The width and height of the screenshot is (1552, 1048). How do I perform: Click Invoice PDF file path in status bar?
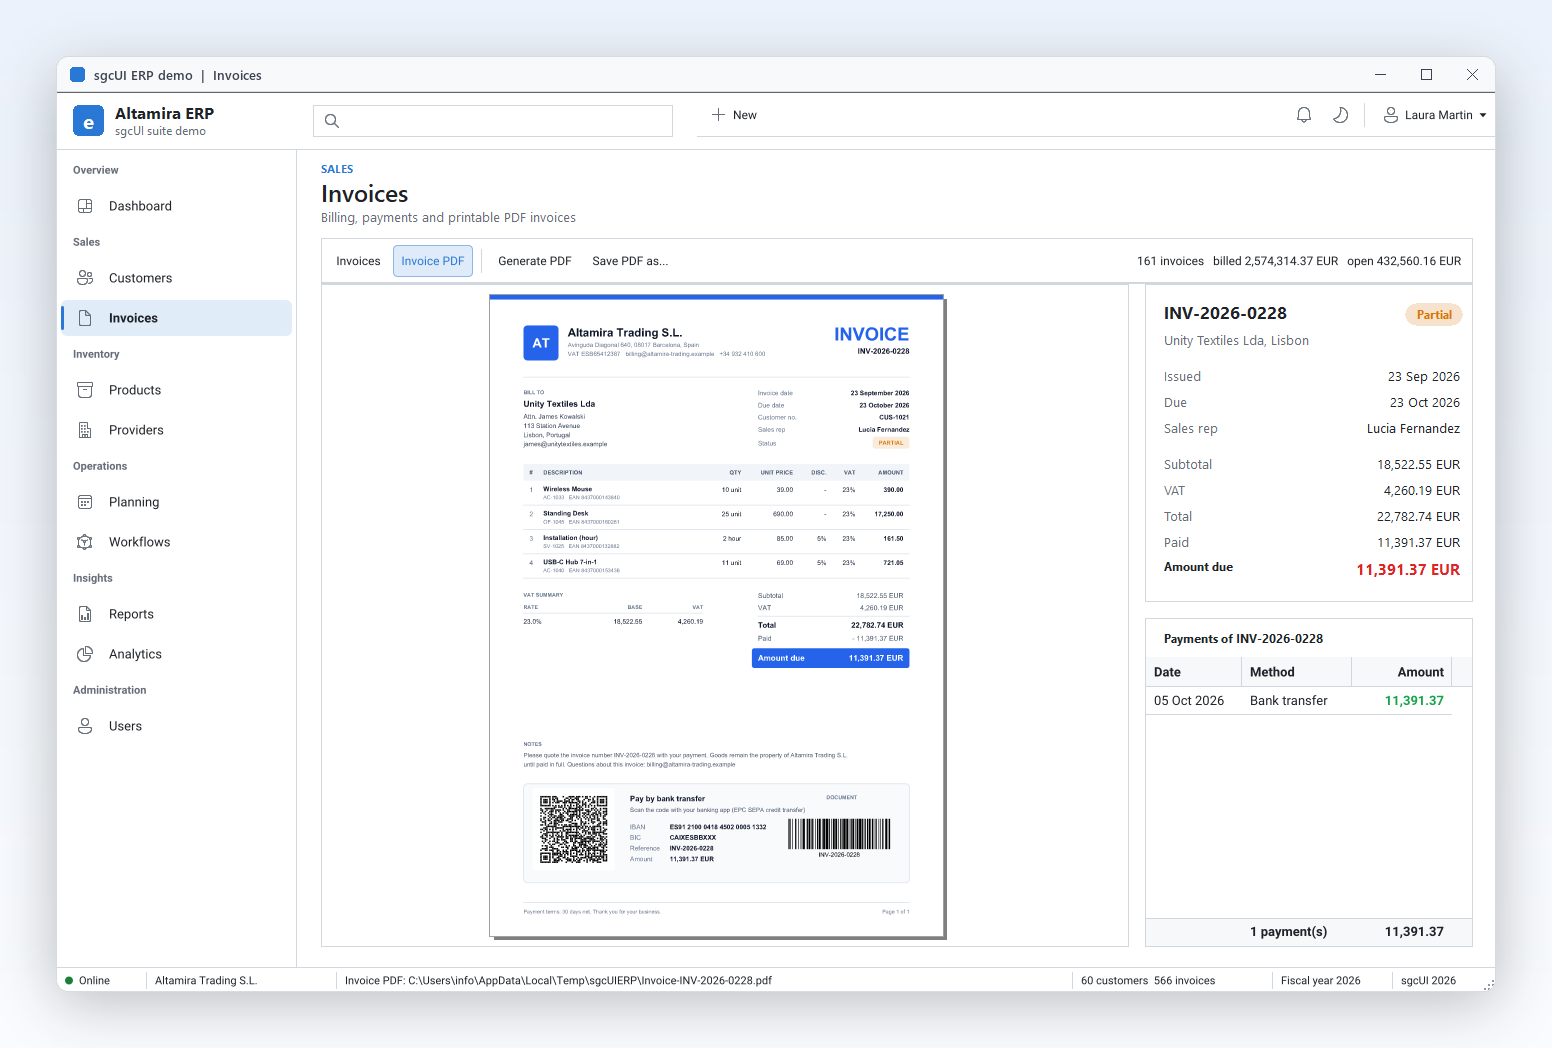[x=558, y=981]
